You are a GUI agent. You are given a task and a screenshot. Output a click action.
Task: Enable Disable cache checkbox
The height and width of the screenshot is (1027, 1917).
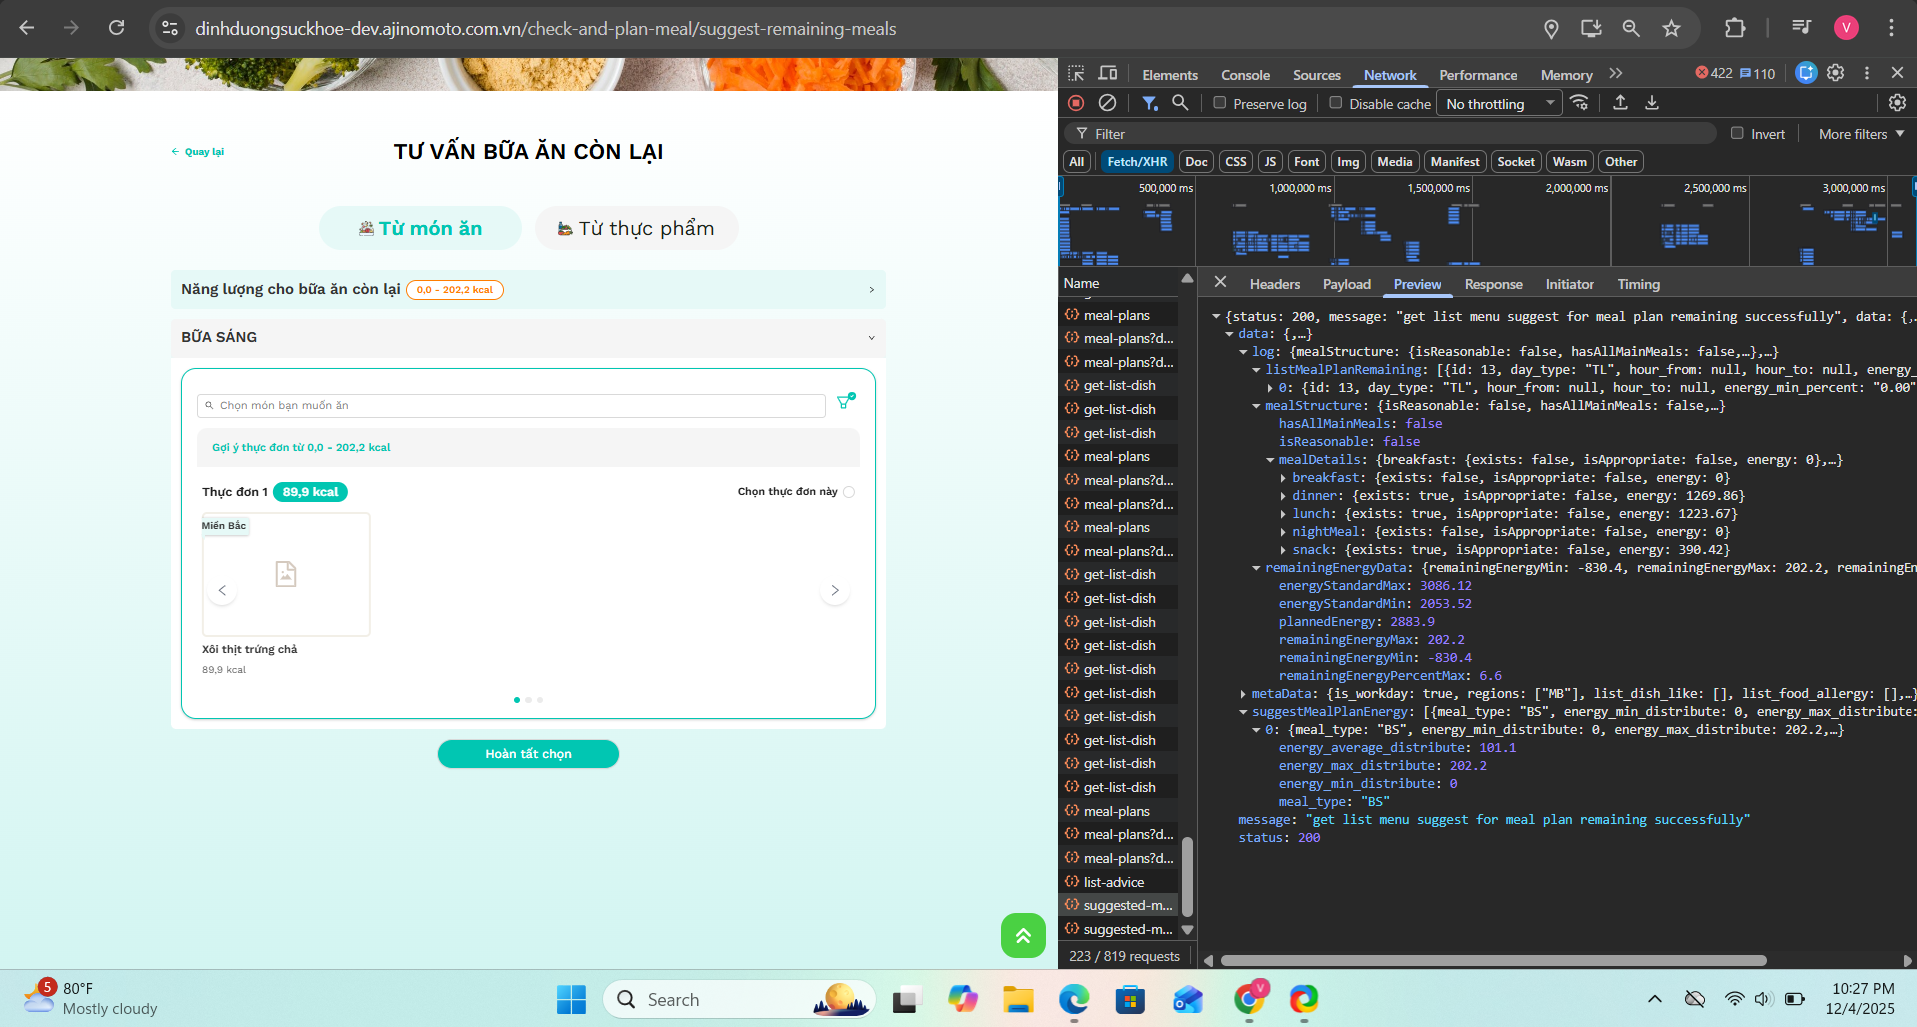coord(1335,103)
